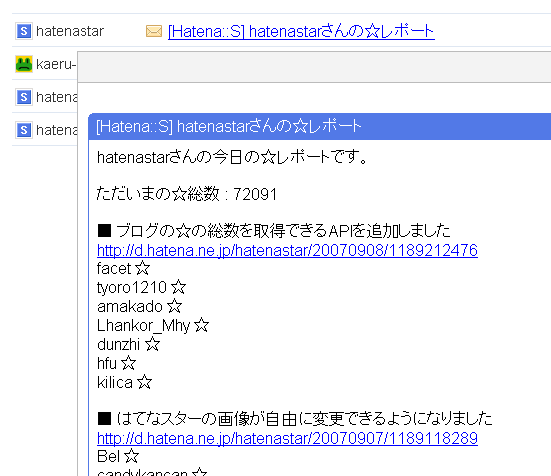Click the amakado ☆ entry
551x476 pixels.
(140, 306)
